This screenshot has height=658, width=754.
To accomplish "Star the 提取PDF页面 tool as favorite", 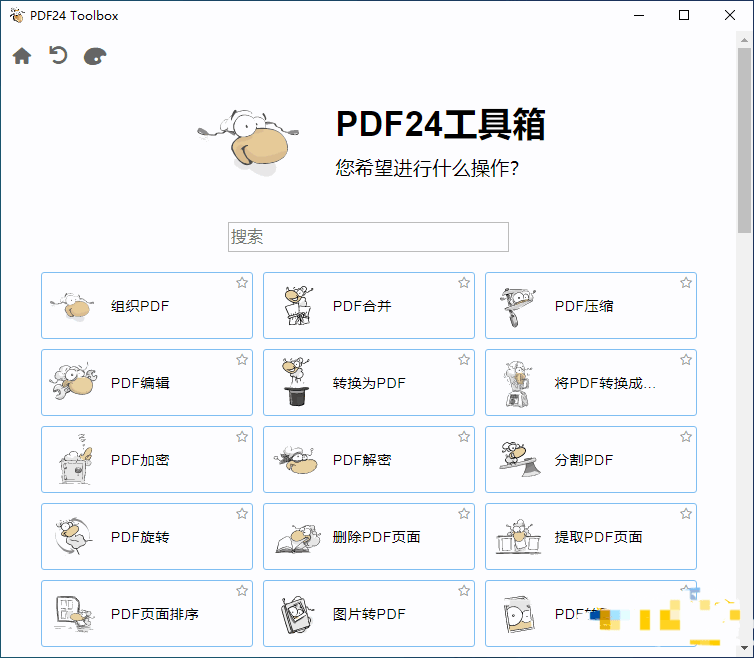I will (686, 514).
